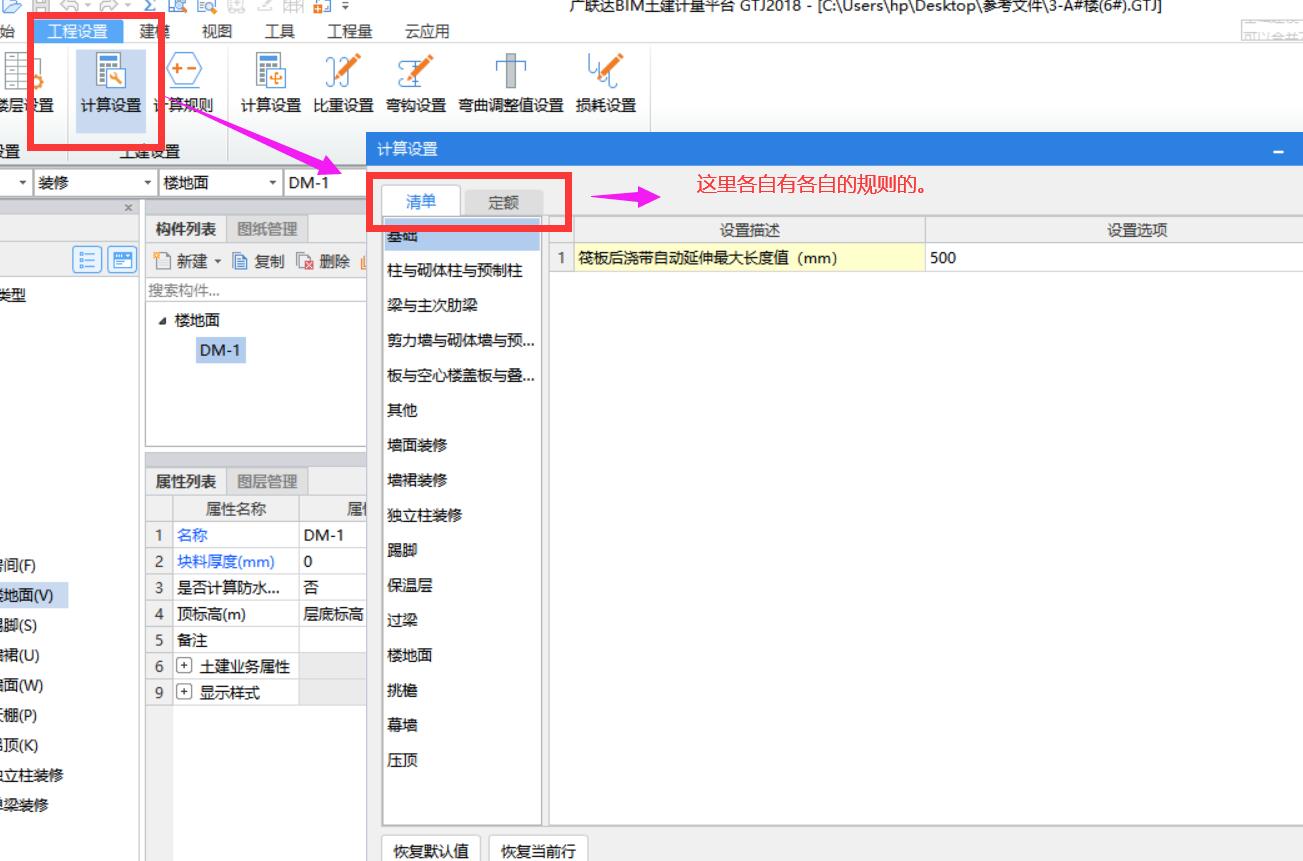Viewport: 1303px width, 861px height.
Task: Select 墙面装修 in settings list
Action: 461,445
